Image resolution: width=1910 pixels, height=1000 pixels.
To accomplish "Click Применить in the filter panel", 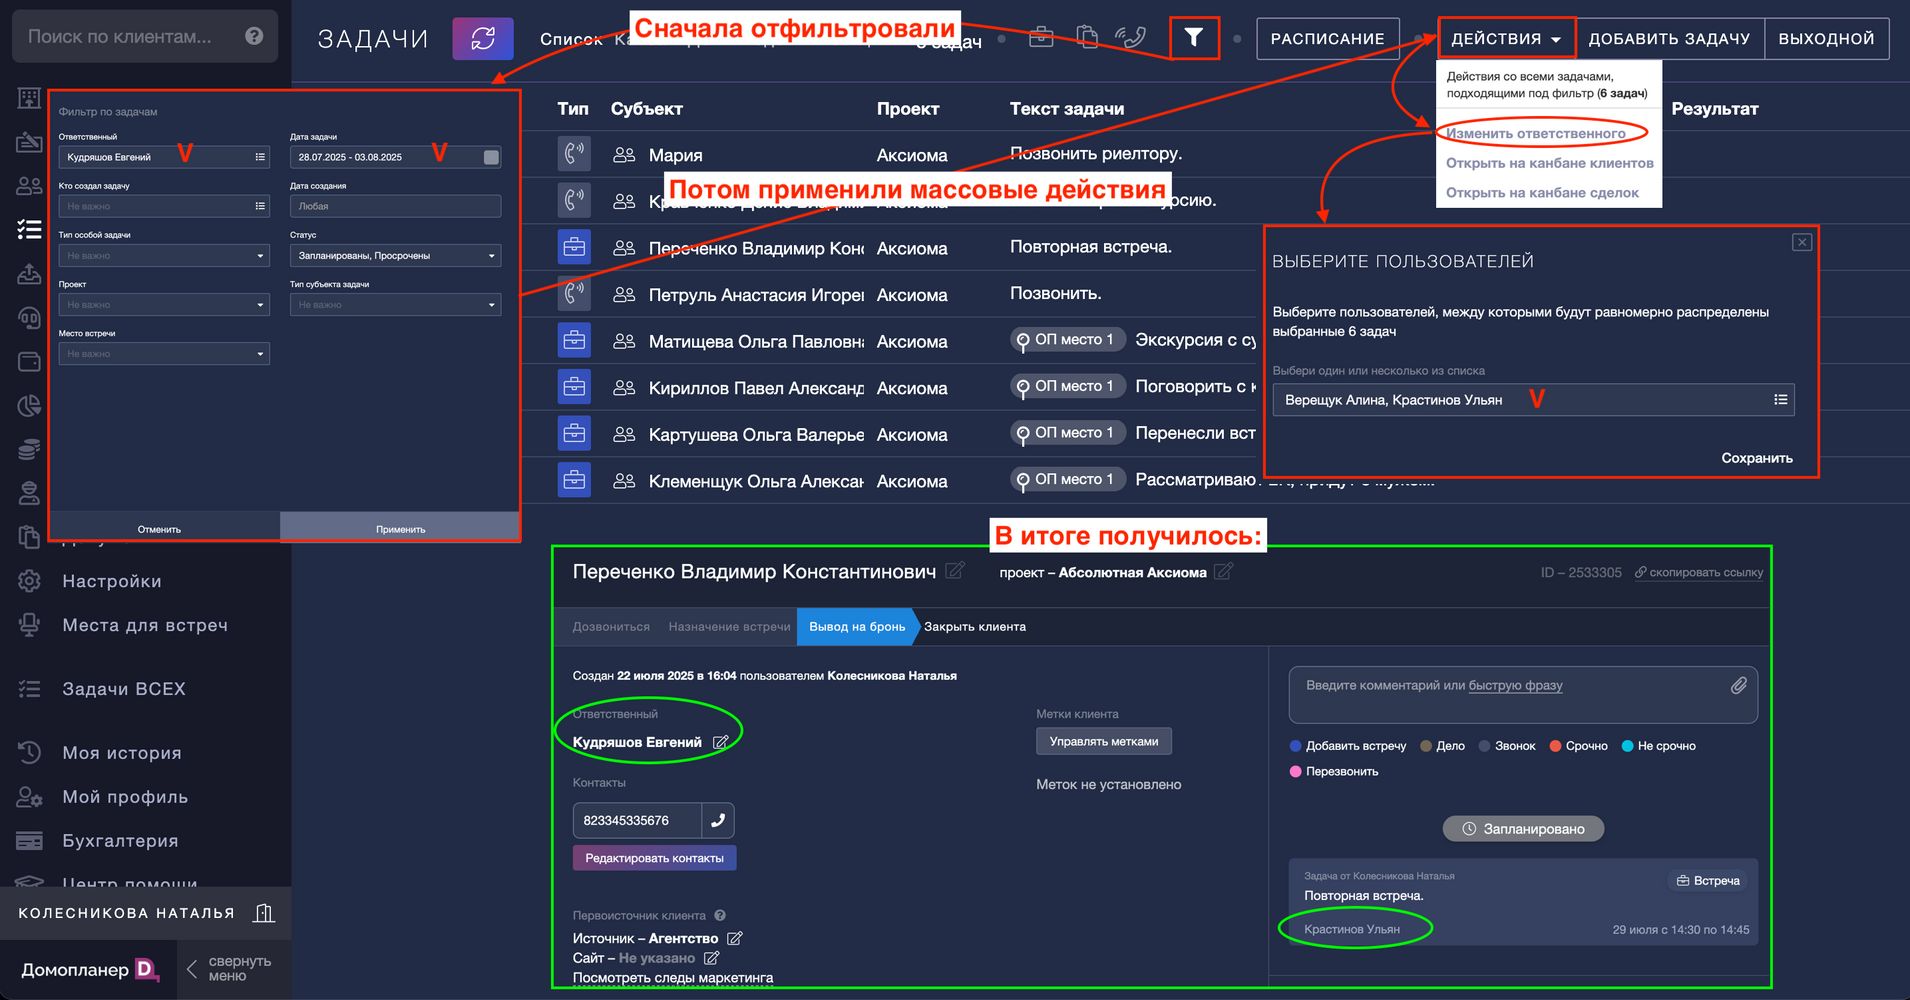I will [400, 528].
